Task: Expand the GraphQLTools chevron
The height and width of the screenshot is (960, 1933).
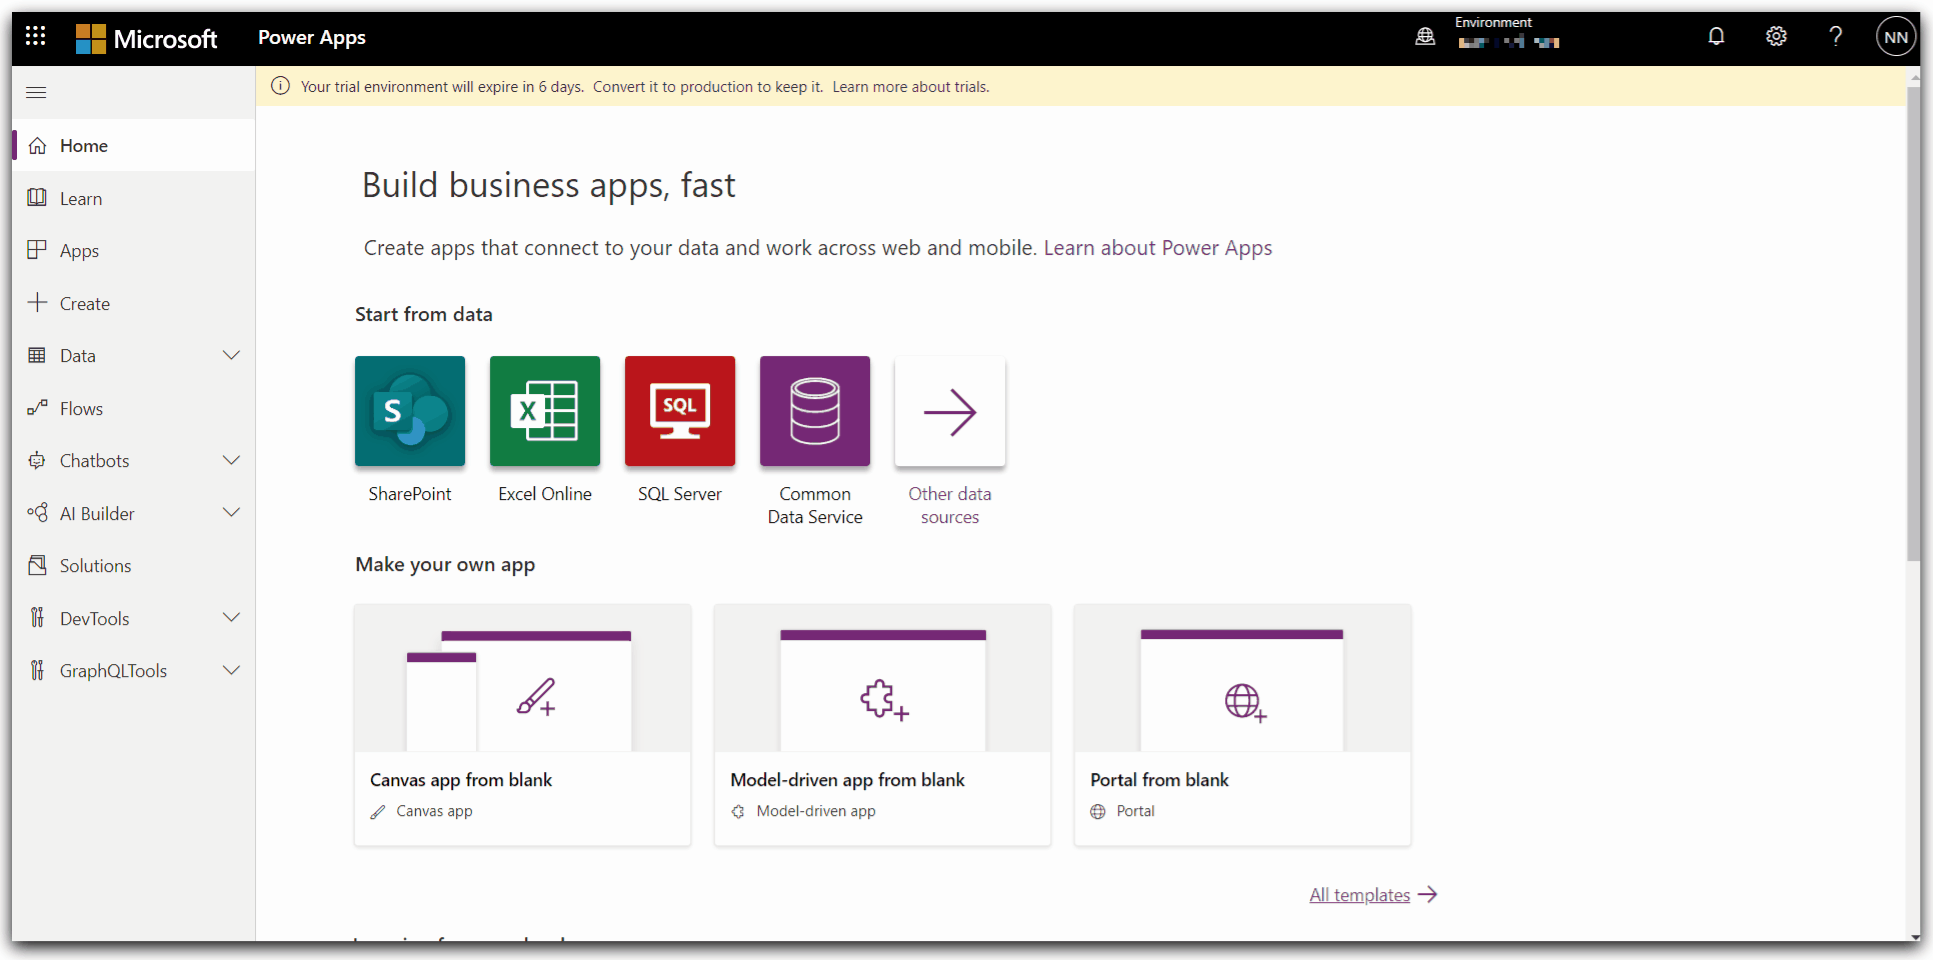Action: pyautogui.click(x=231, y=671)
